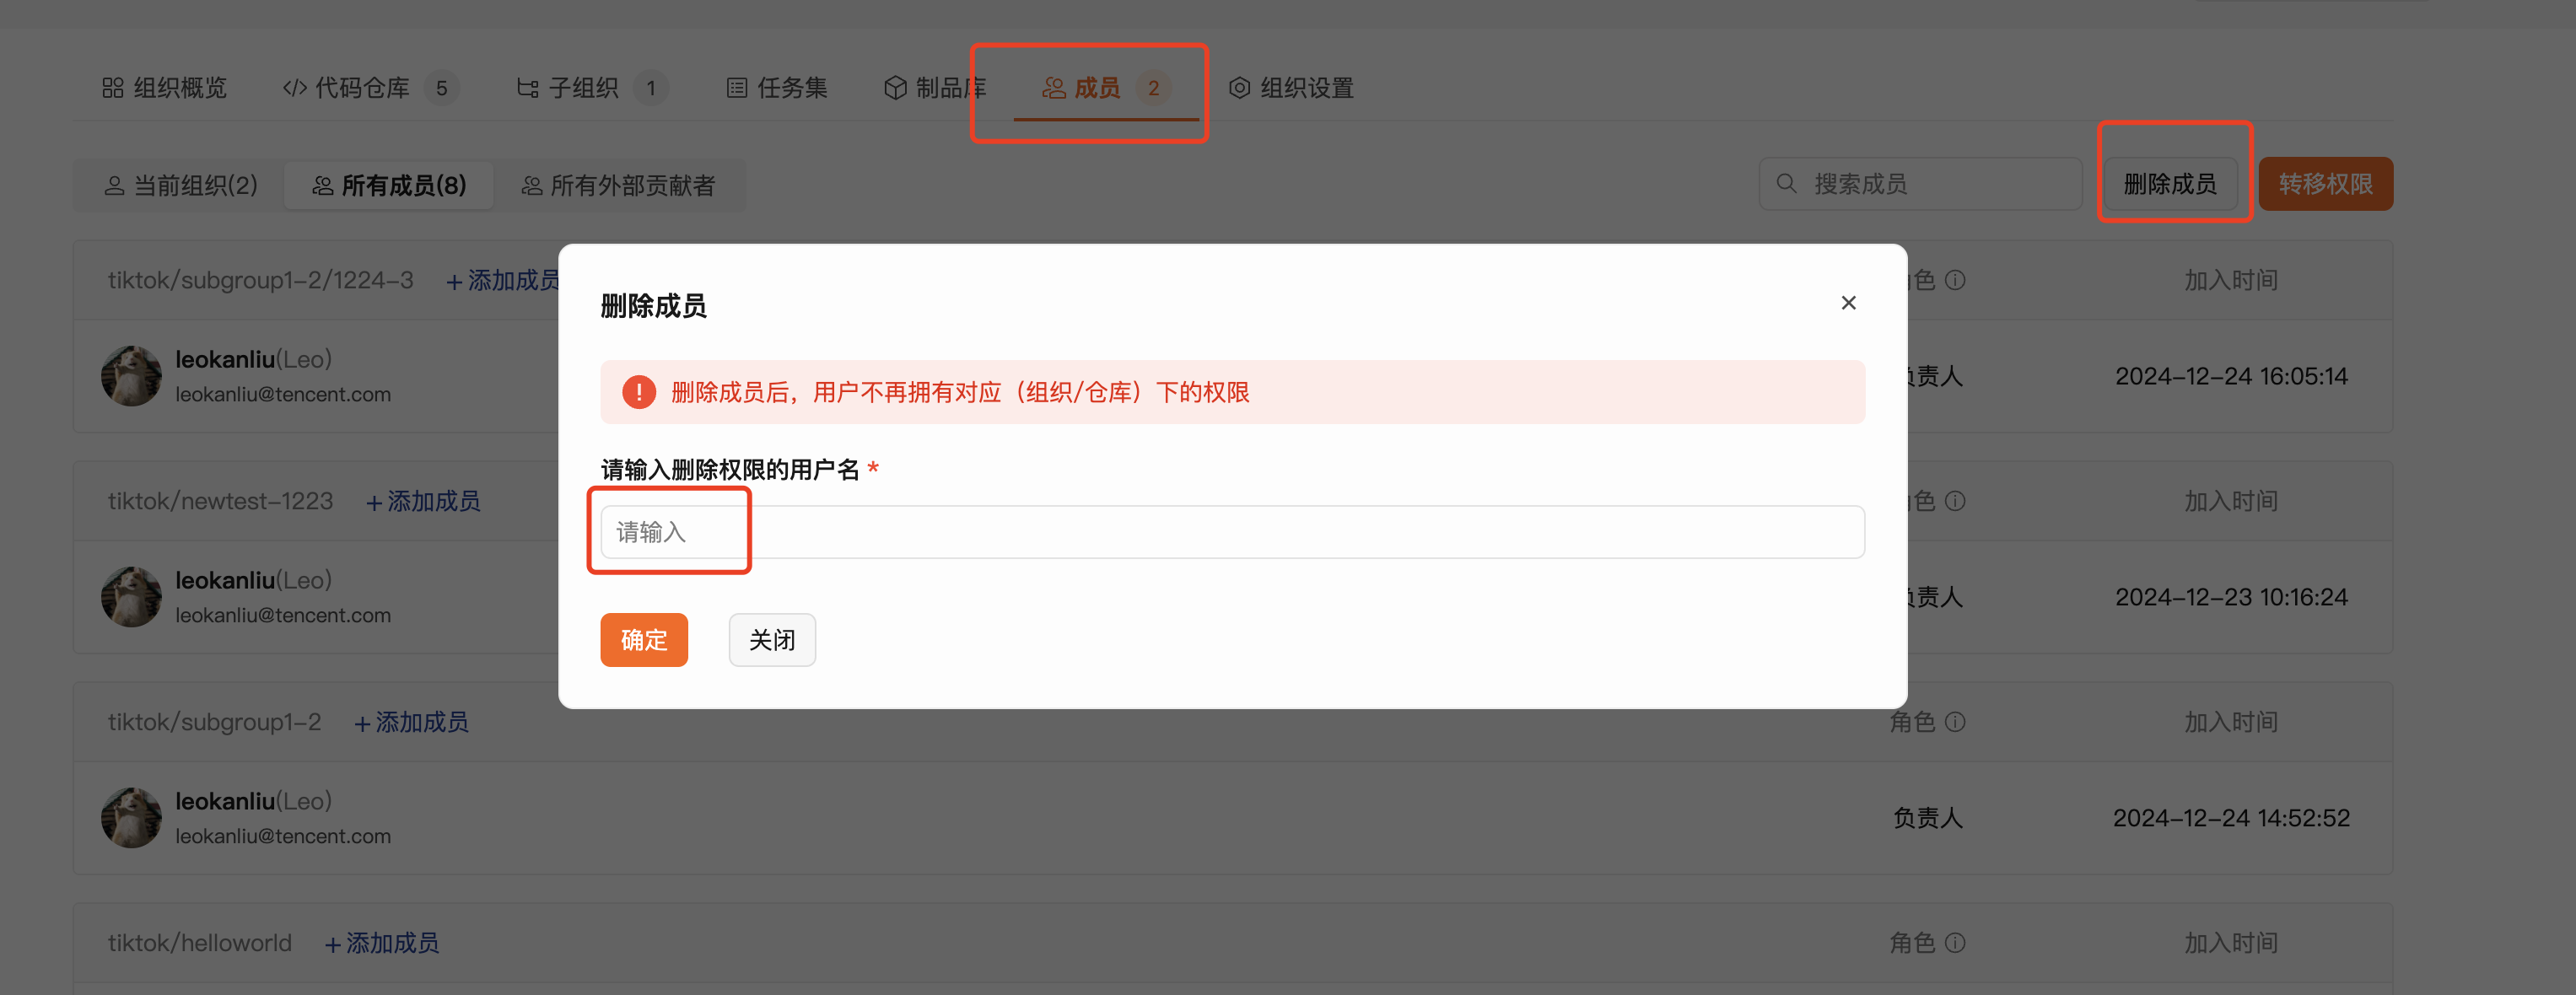Screen dimensions: 2576x995
Task: Click leokanliu avatar in tiktok/subgroup1-2 row
Action: click(x=131, y=818)
